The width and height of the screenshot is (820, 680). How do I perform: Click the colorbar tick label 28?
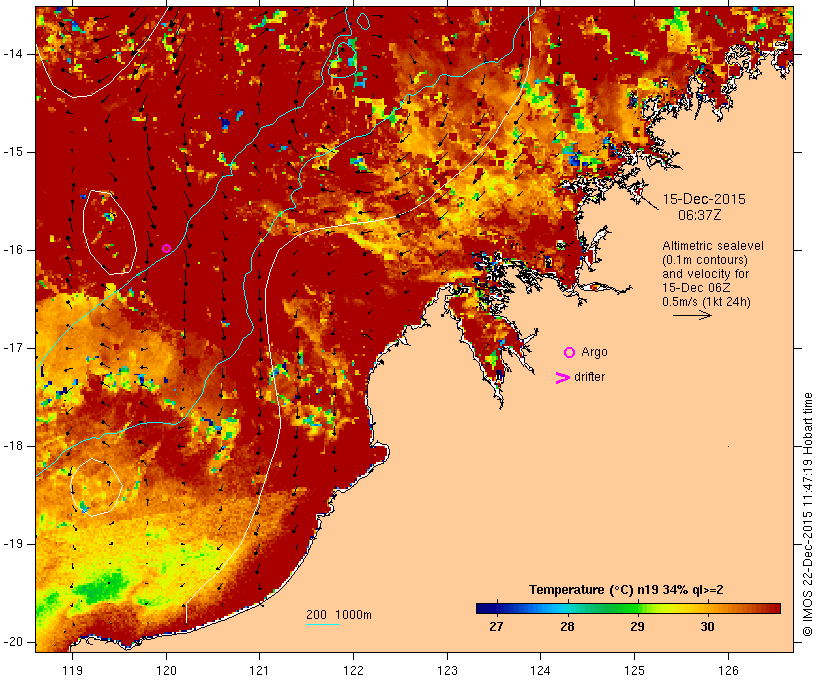coord(567,626)
